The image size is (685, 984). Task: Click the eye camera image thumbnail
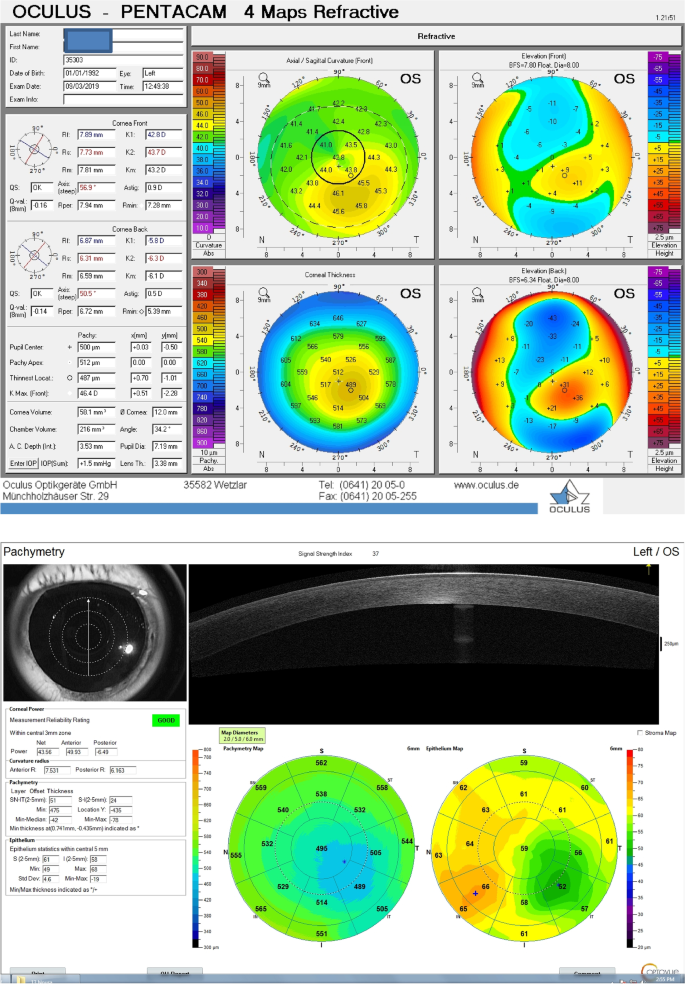(x=93, y=632)
